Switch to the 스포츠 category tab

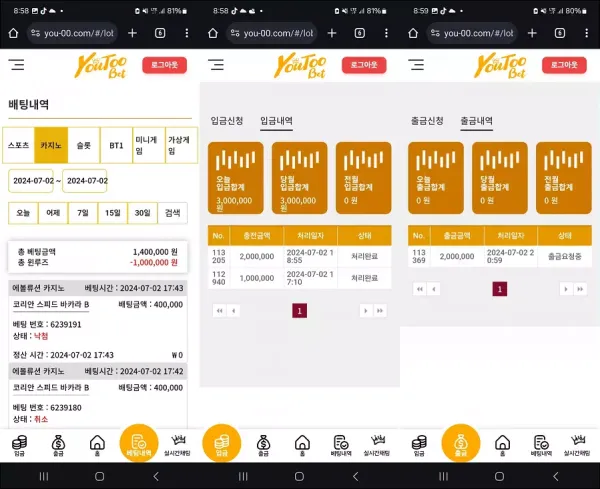(18, 145)
